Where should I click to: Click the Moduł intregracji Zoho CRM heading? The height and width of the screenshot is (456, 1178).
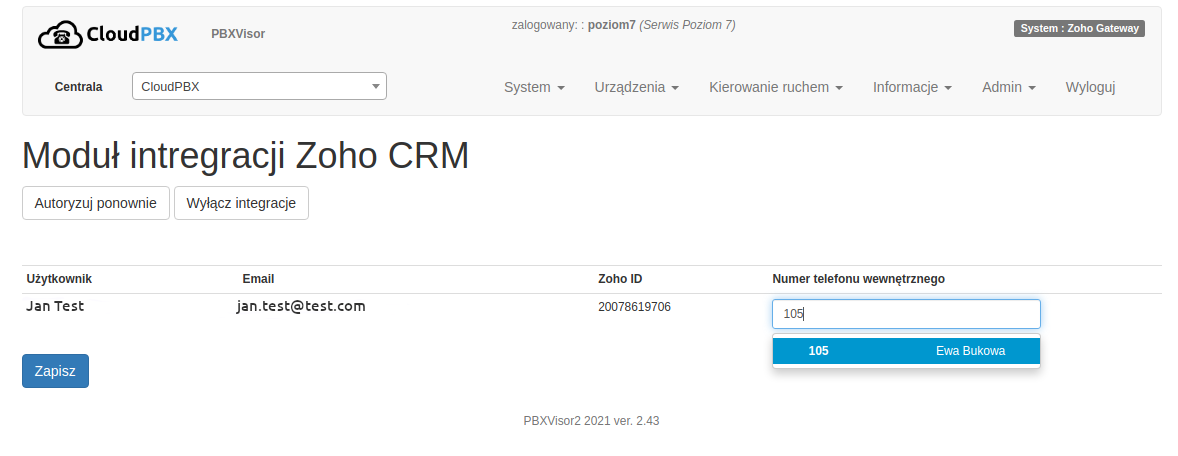pos(246,156)
